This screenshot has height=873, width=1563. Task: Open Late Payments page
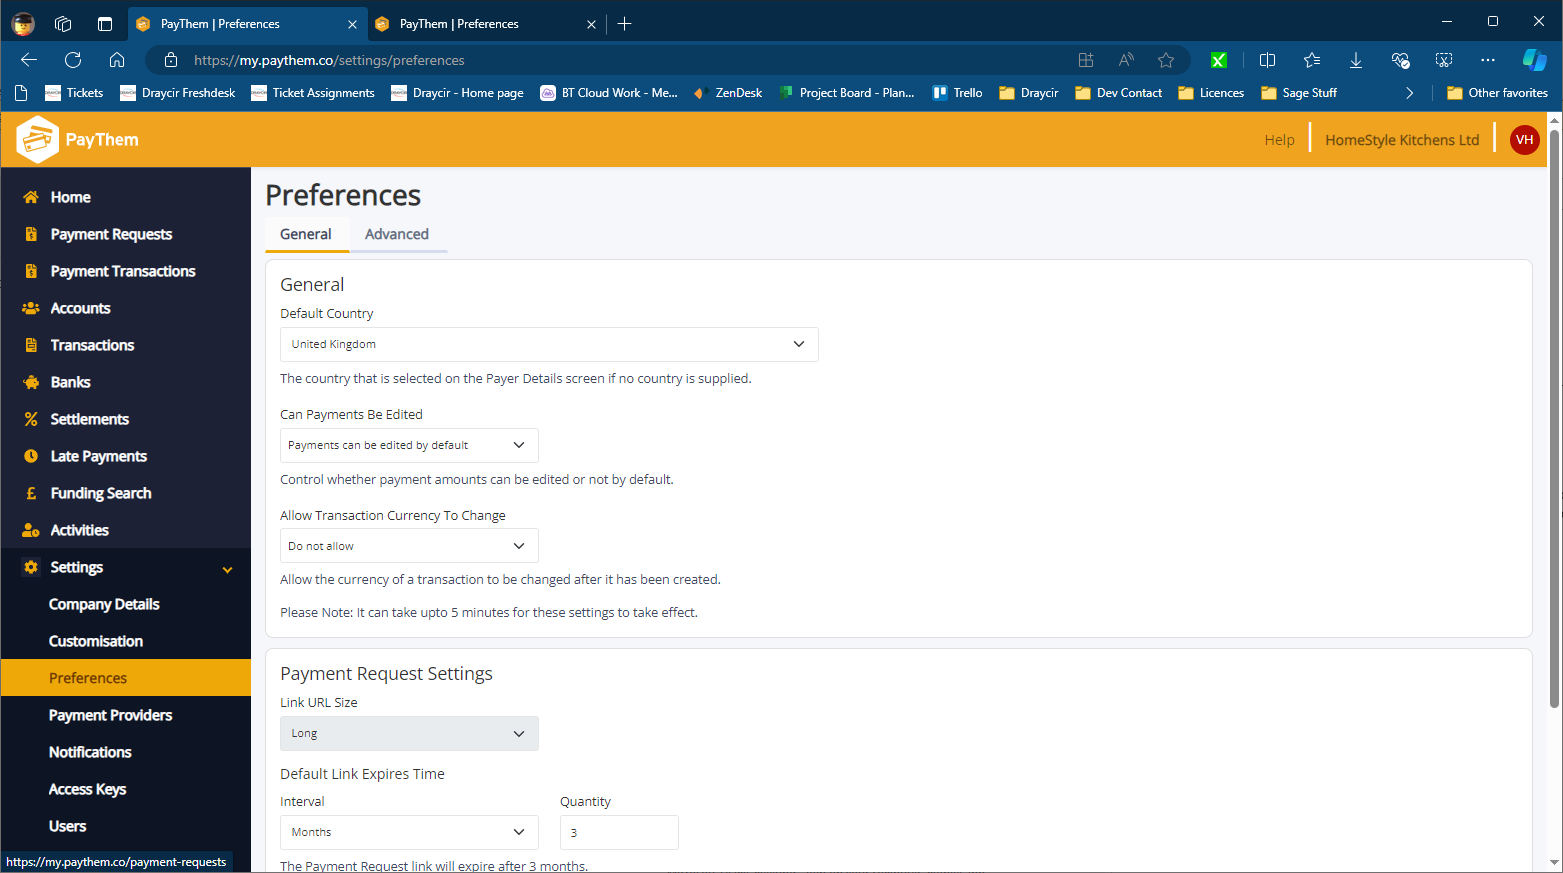coord(98,456)
